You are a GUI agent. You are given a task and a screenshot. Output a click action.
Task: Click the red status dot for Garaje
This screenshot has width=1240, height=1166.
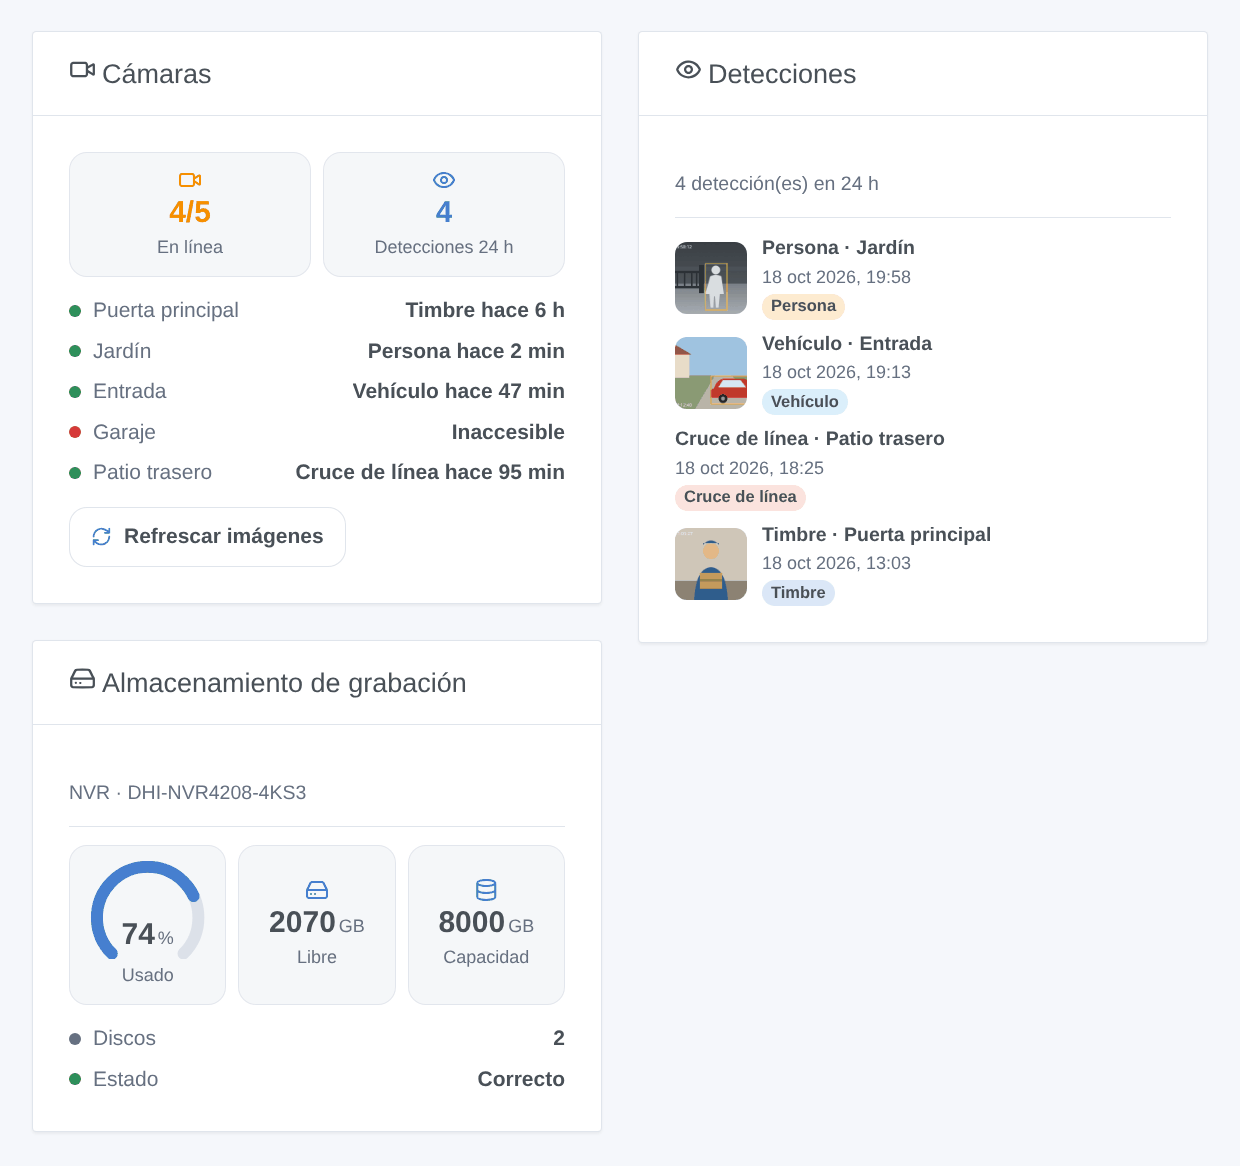tap(75, 432)
